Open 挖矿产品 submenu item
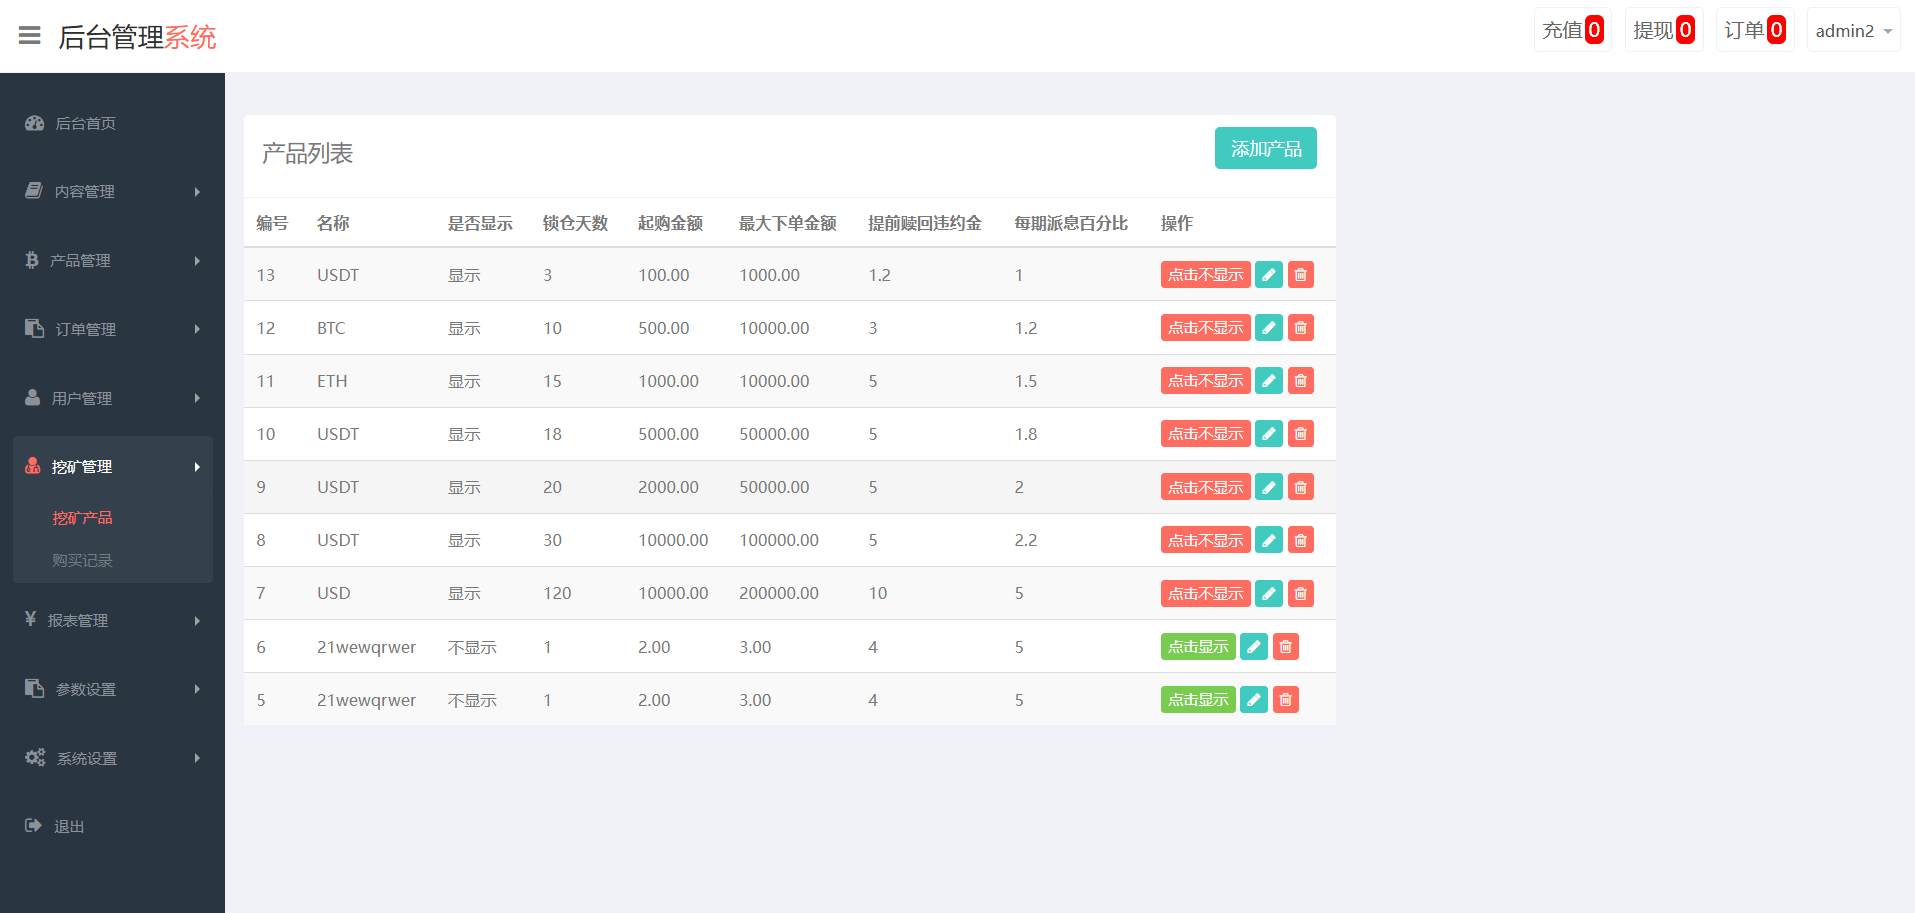This screenshot has height=913, width=1915. point(82,517)
